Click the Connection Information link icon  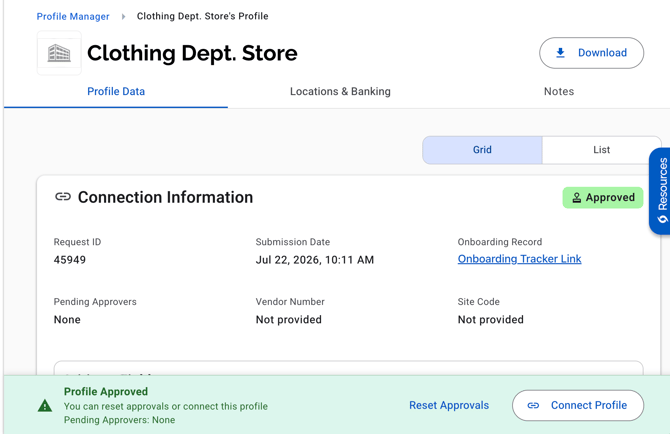tap(63, 197)
